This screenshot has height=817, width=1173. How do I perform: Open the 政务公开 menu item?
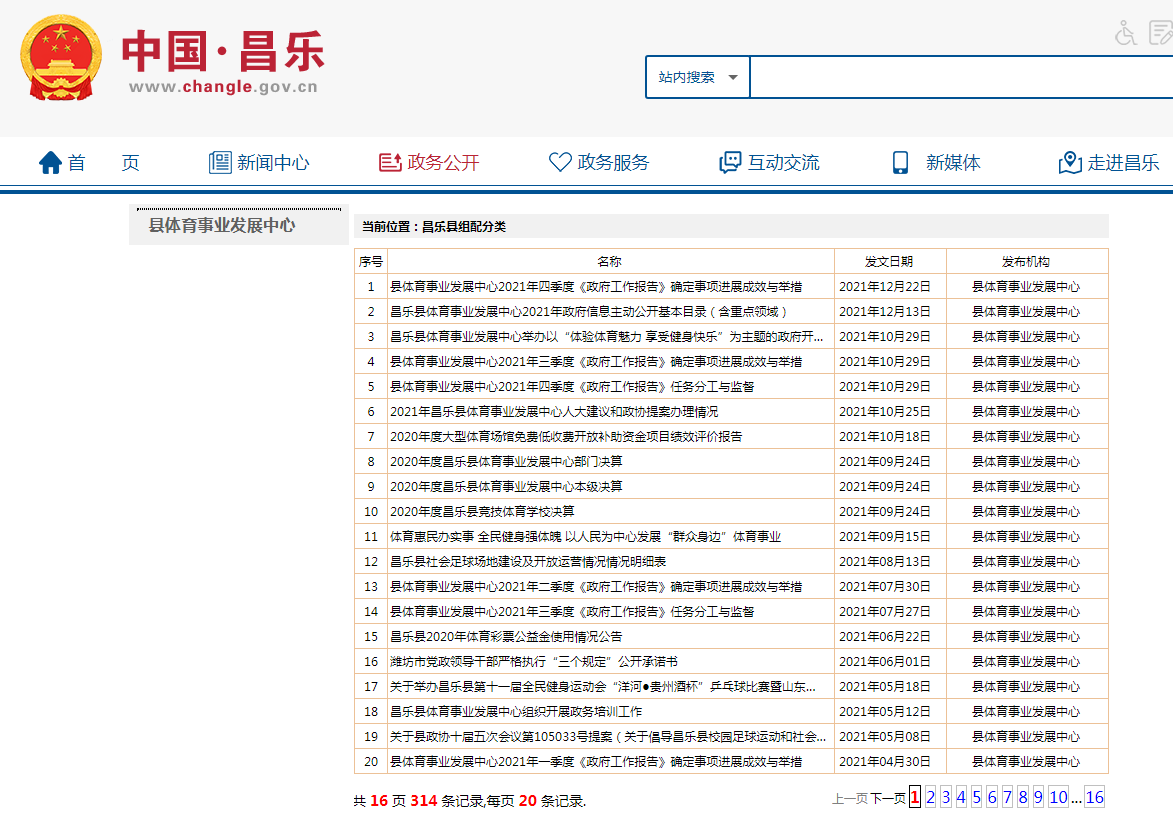coord(443,162)
